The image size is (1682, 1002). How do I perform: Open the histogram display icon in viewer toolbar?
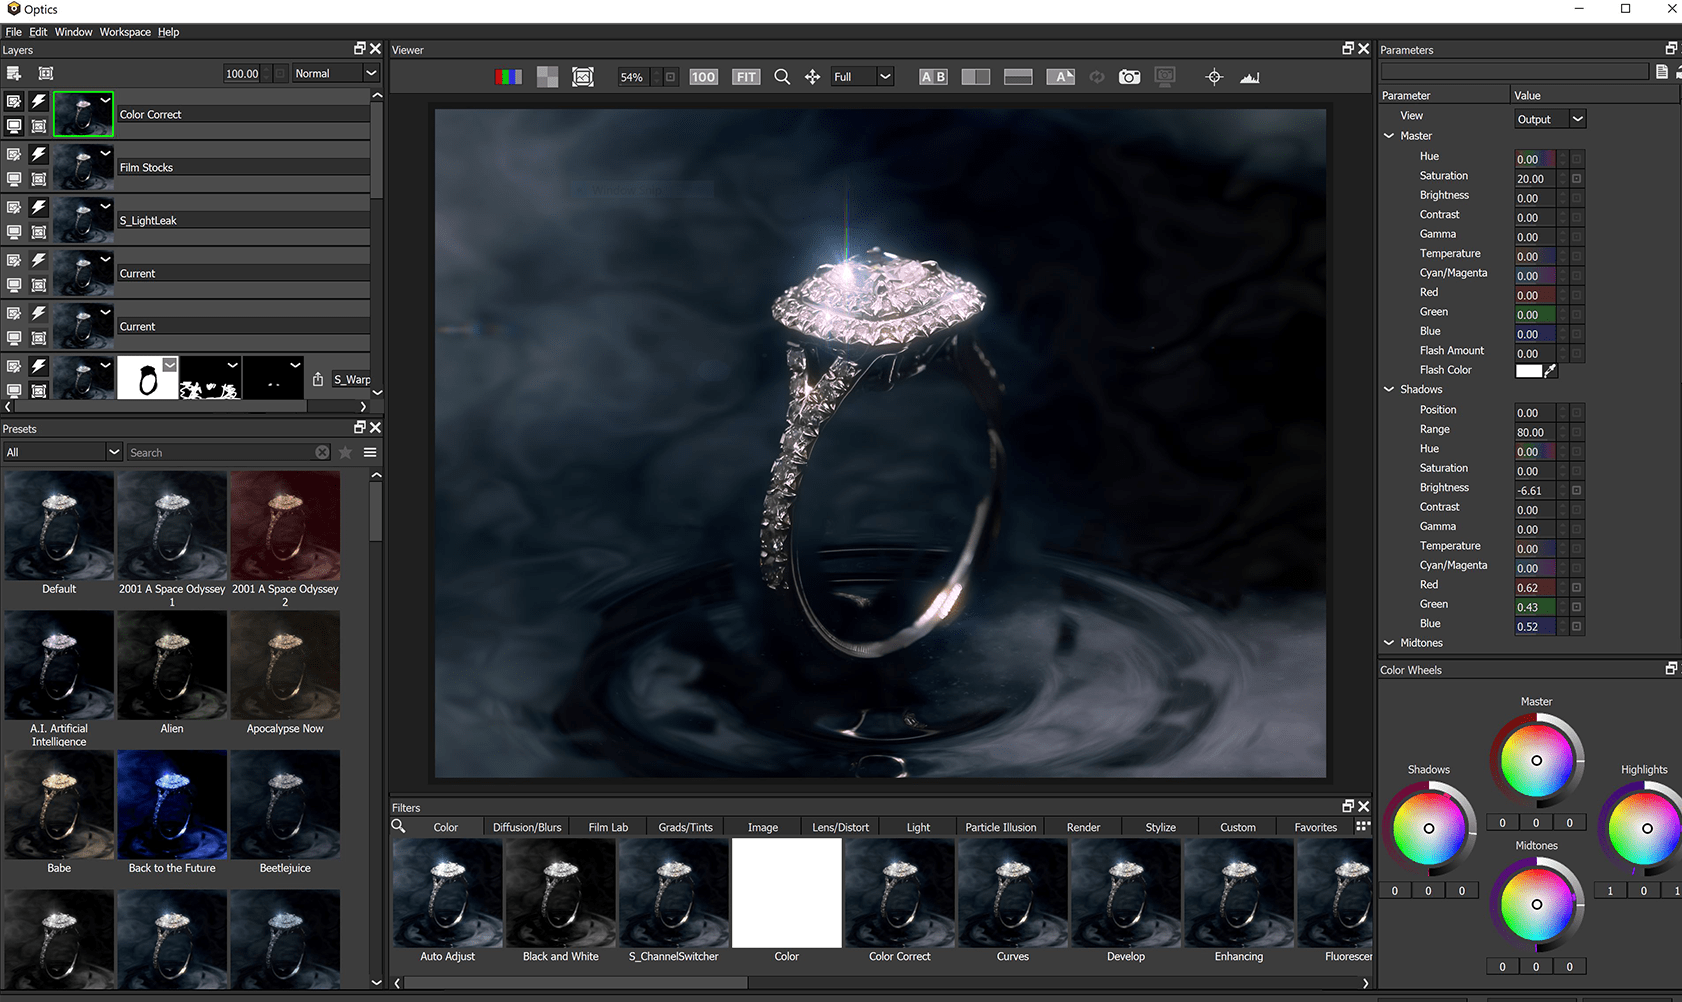click(x=1248, y=76)
